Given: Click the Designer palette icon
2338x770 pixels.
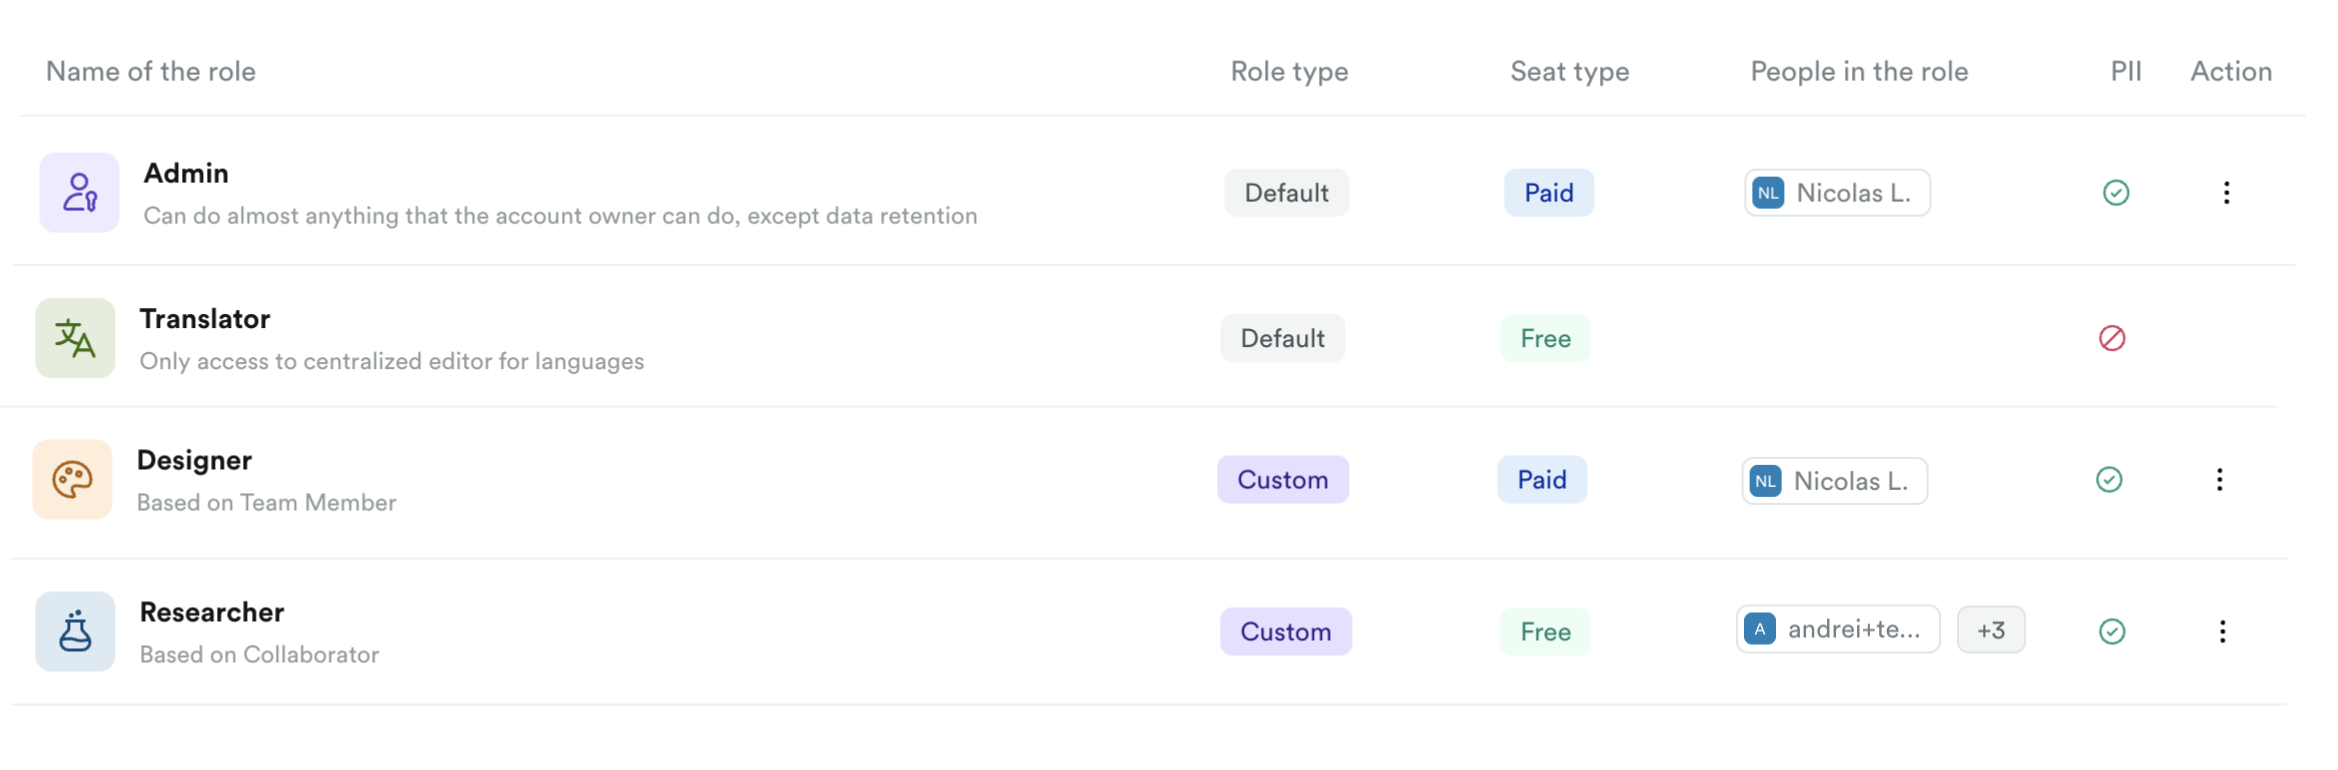Looking at the screenshot, I should tap(72, 480).
